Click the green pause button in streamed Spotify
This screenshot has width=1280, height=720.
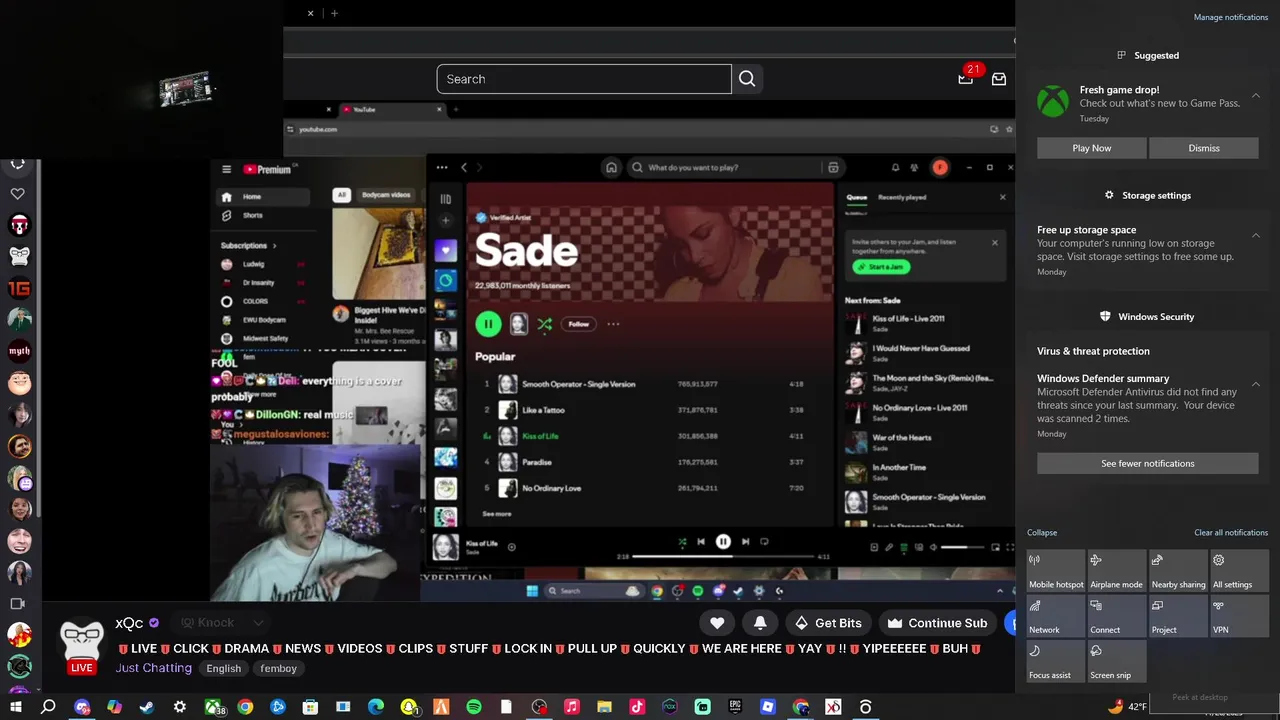(x=488, y=324)
